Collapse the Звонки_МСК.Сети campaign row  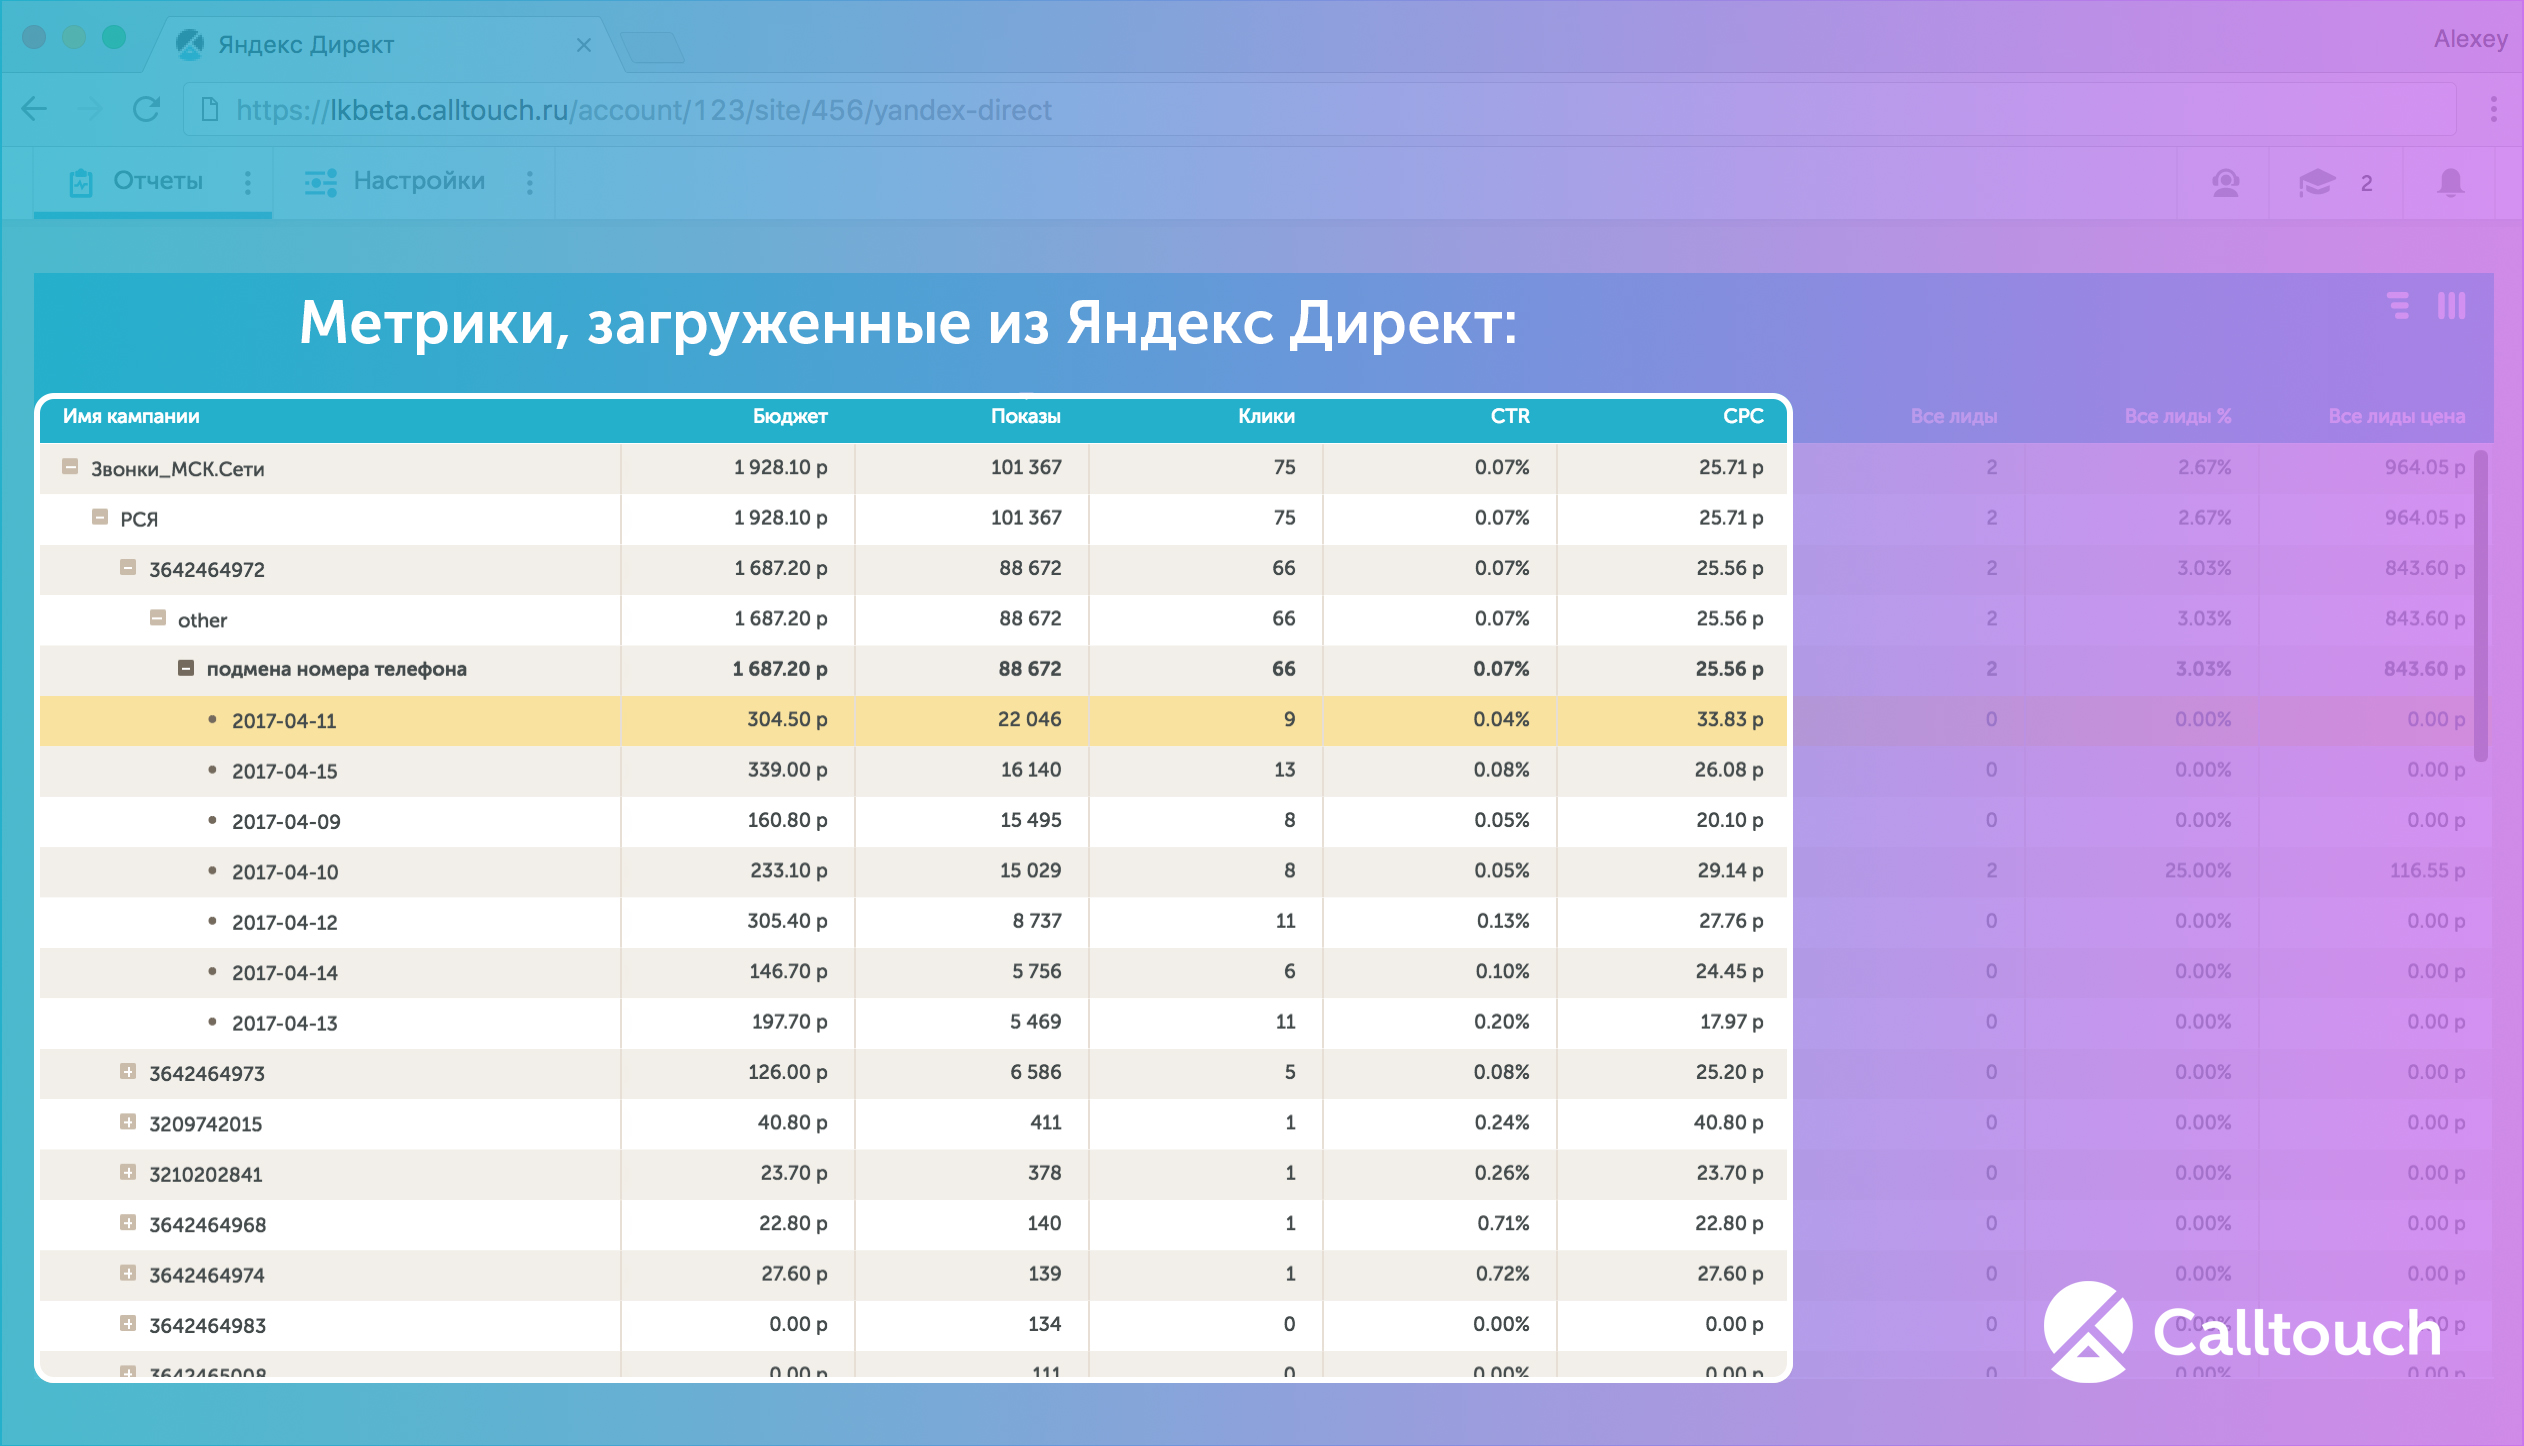click(70, 467)
